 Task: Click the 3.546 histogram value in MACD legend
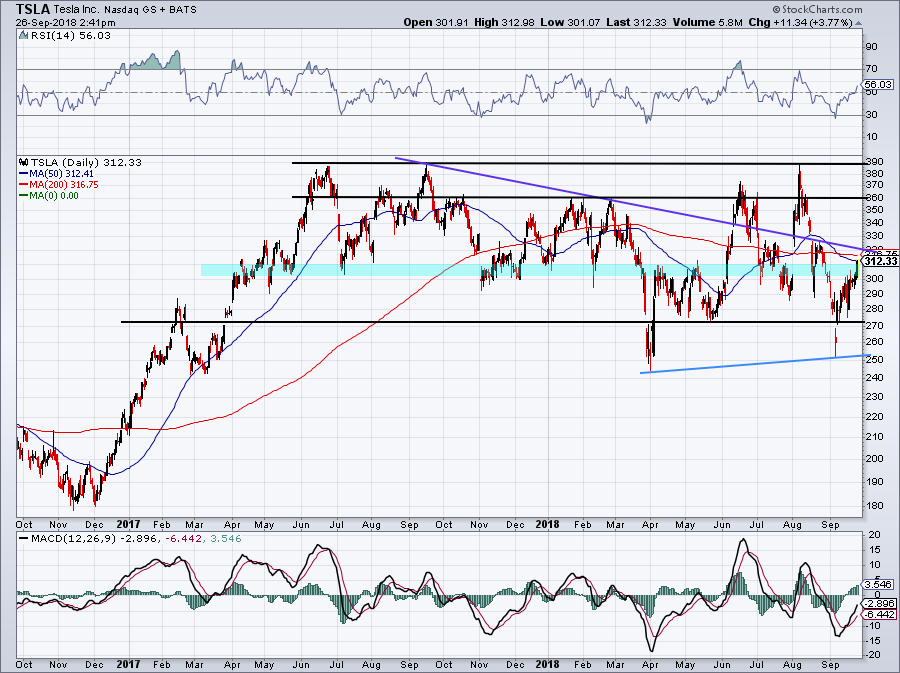tap(224, 539)
